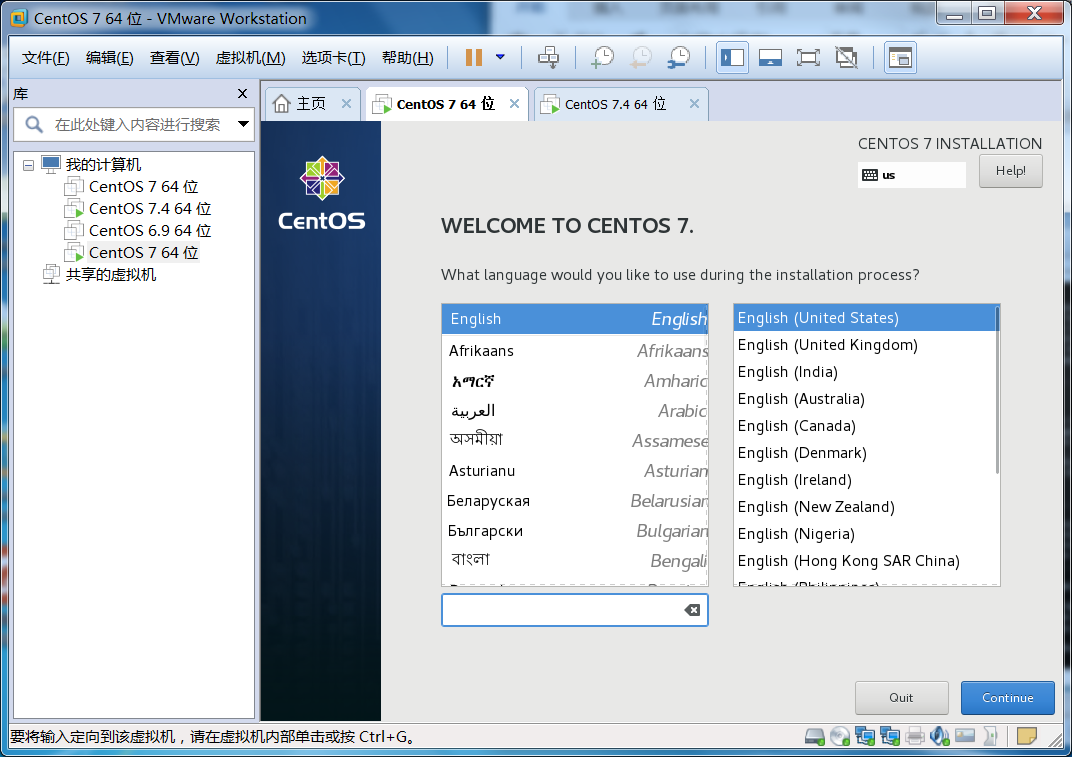
Task: Choose English (Canada) locale
Action: coord(864,426)
